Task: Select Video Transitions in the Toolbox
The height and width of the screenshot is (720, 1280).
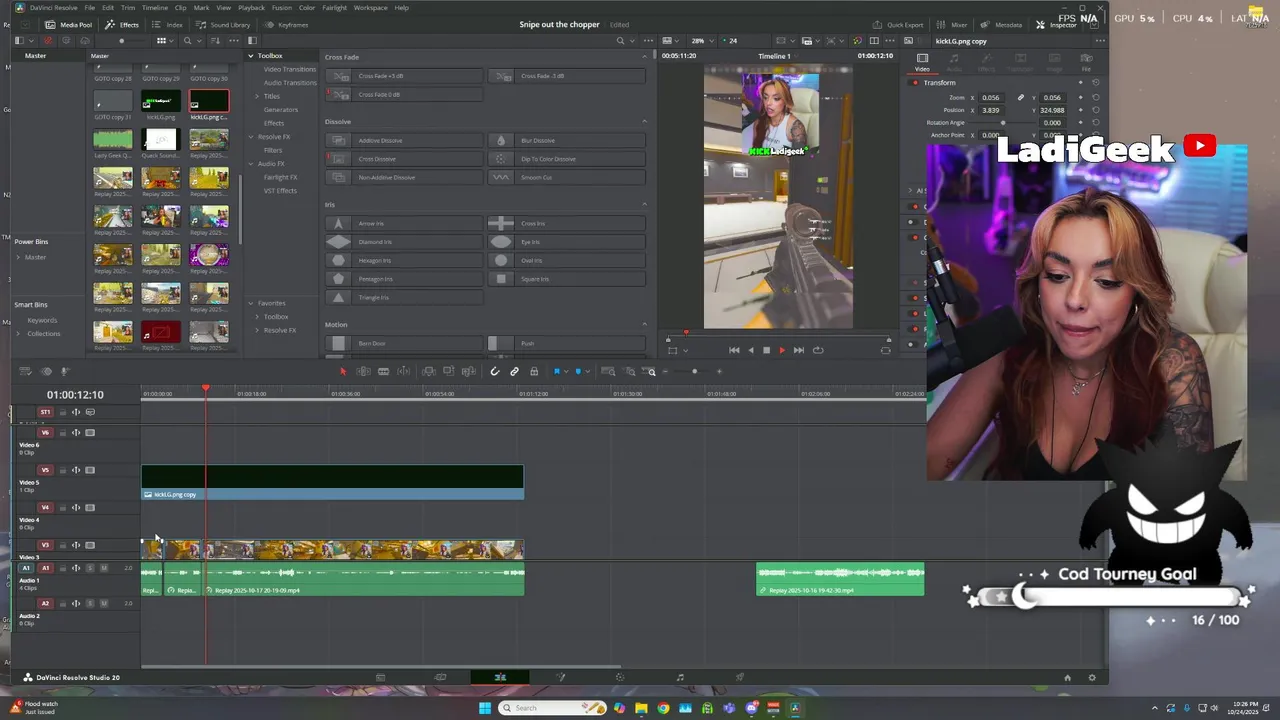Action: [289, 69]
